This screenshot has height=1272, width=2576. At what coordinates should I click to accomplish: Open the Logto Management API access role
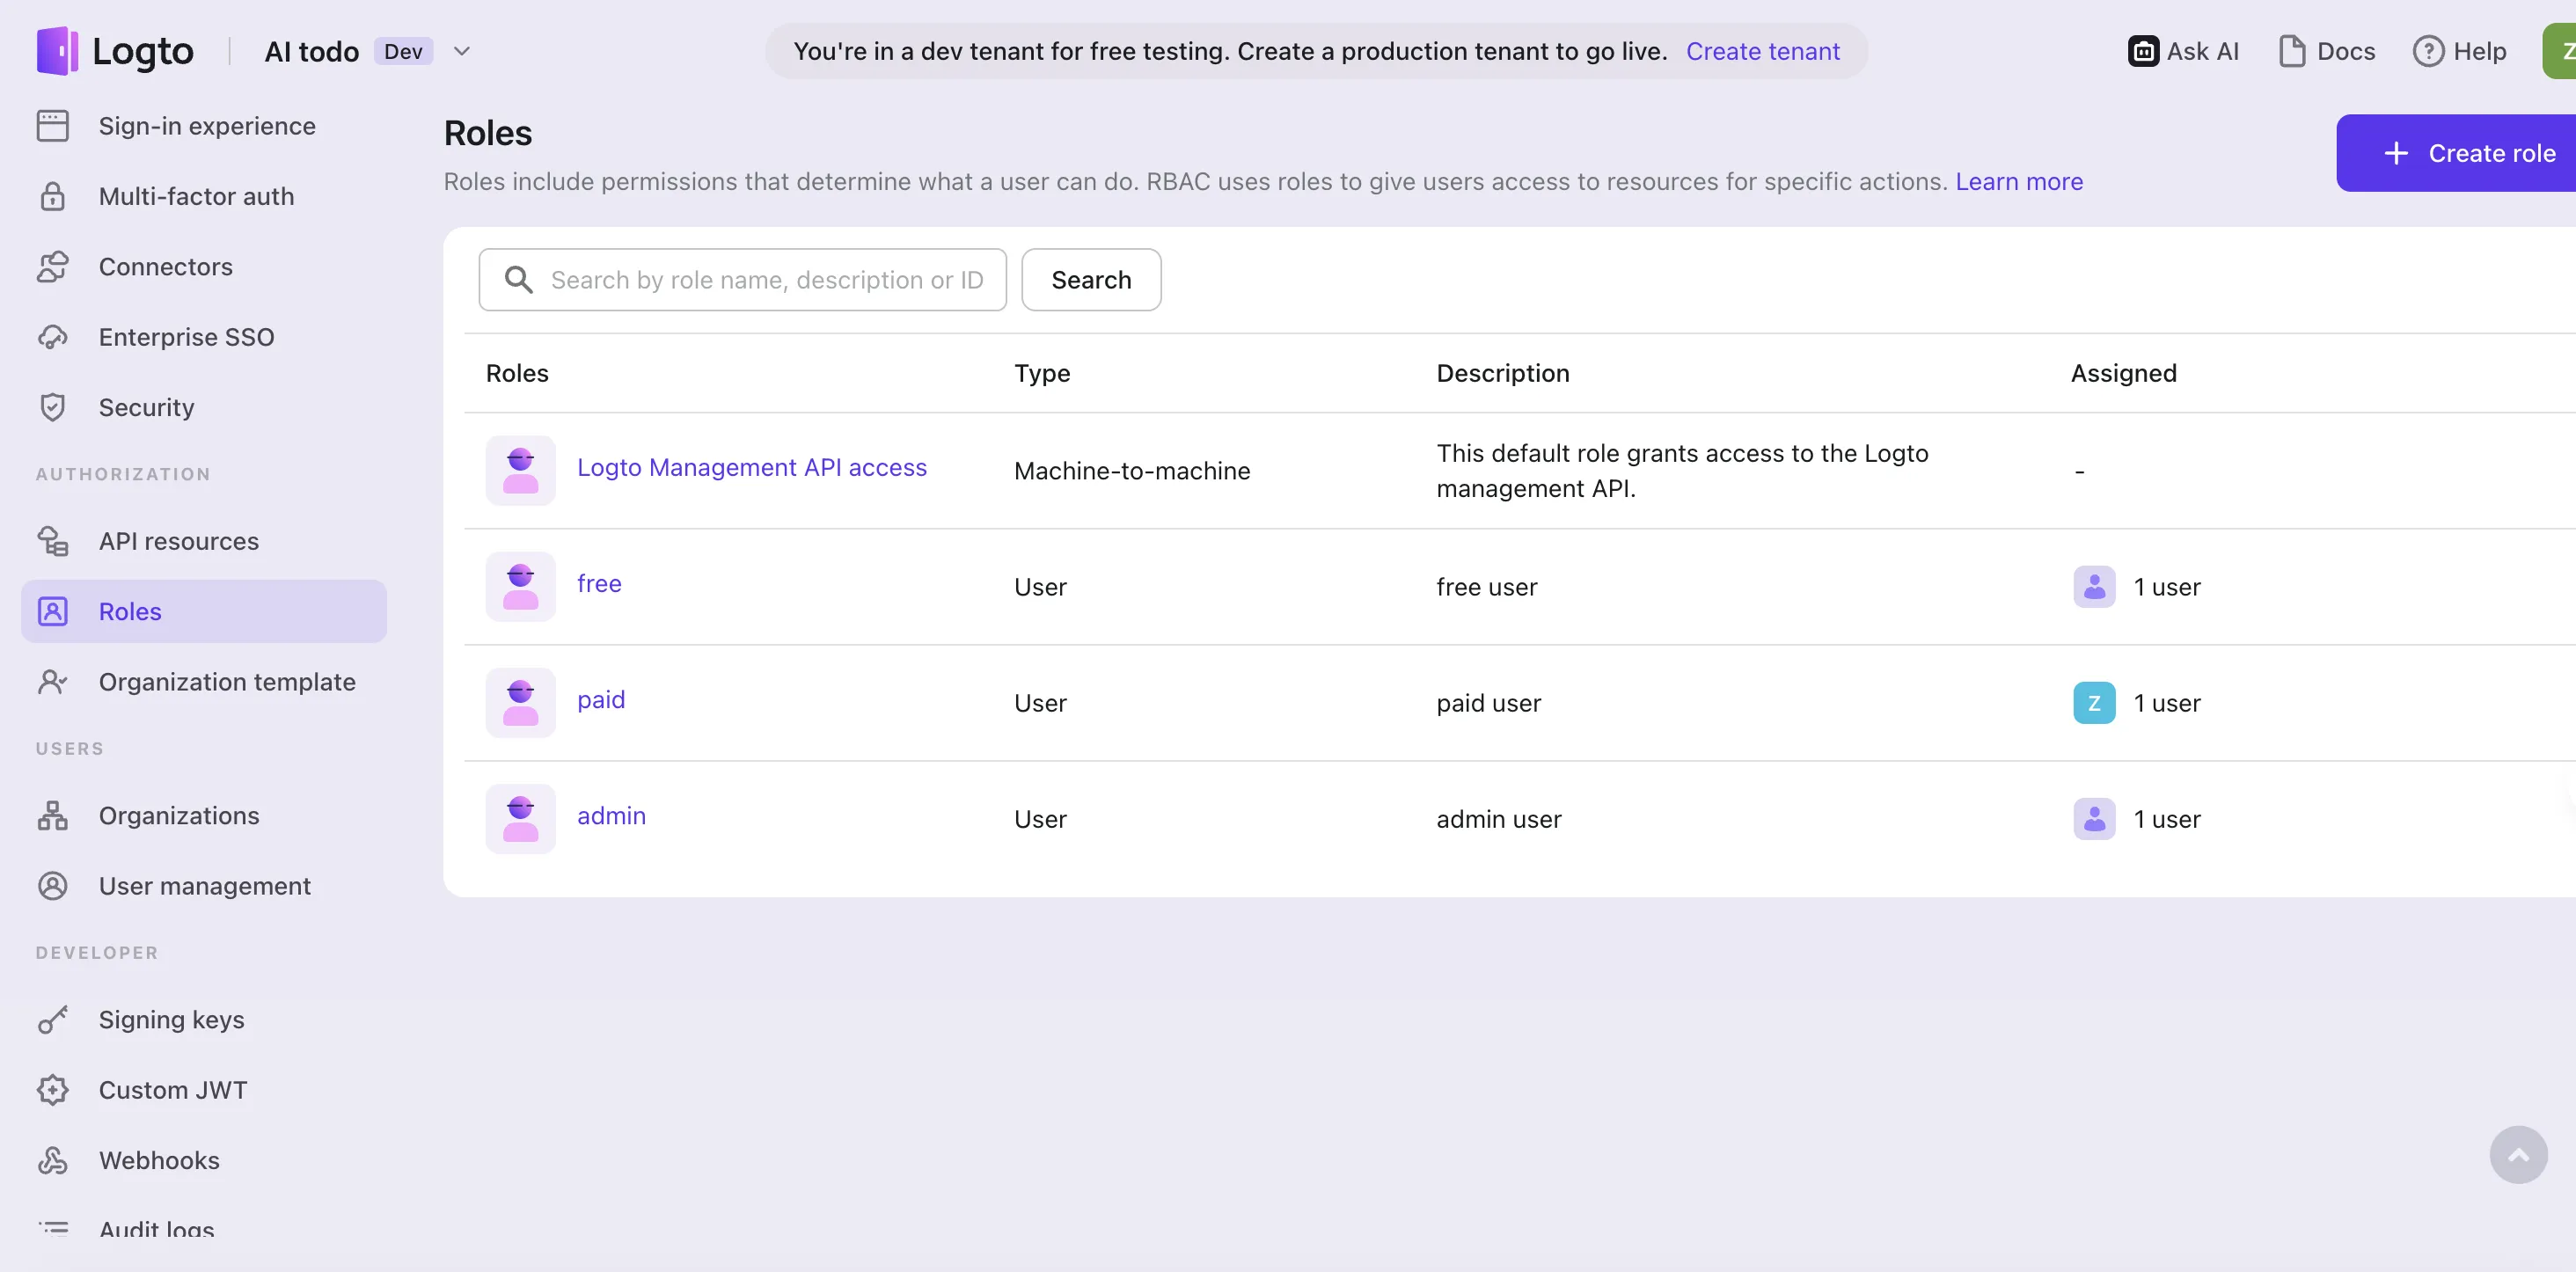[x=751, y=467]
